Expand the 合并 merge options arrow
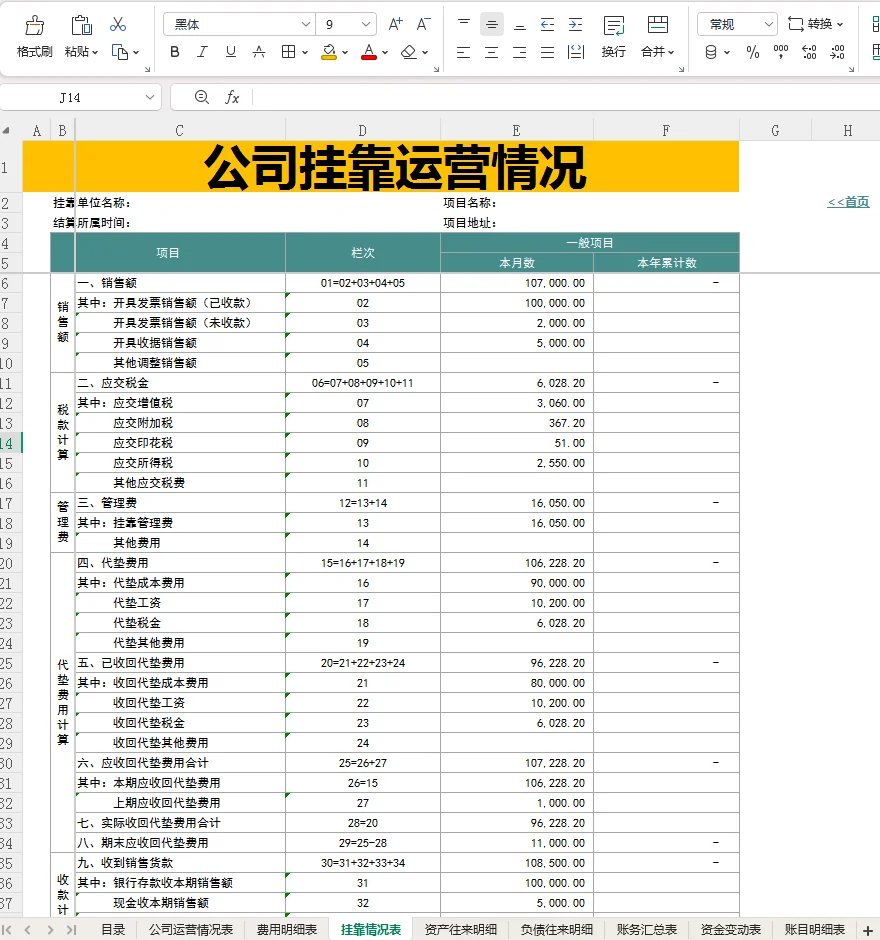The image size is (880, 940). point(671,53)
